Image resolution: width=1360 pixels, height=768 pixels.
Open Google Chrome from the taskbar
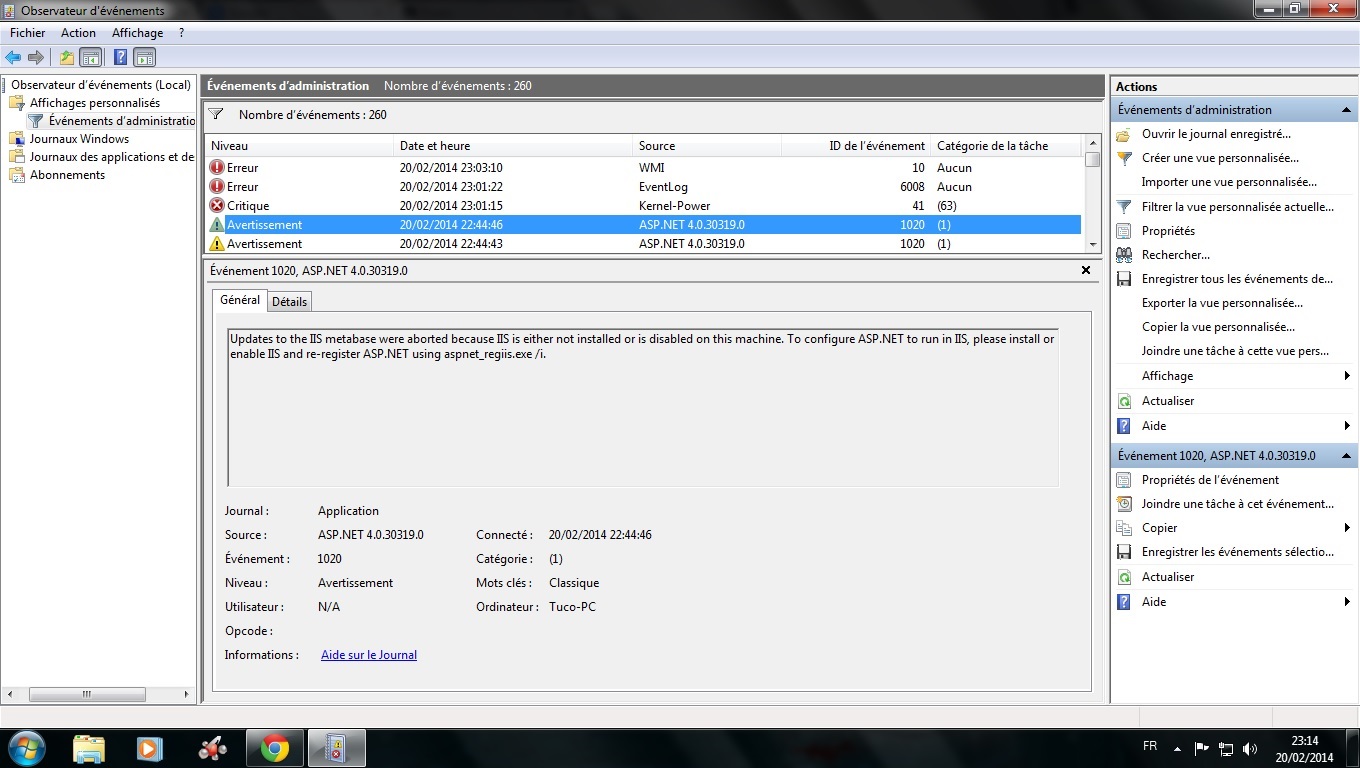click(275, 748)
